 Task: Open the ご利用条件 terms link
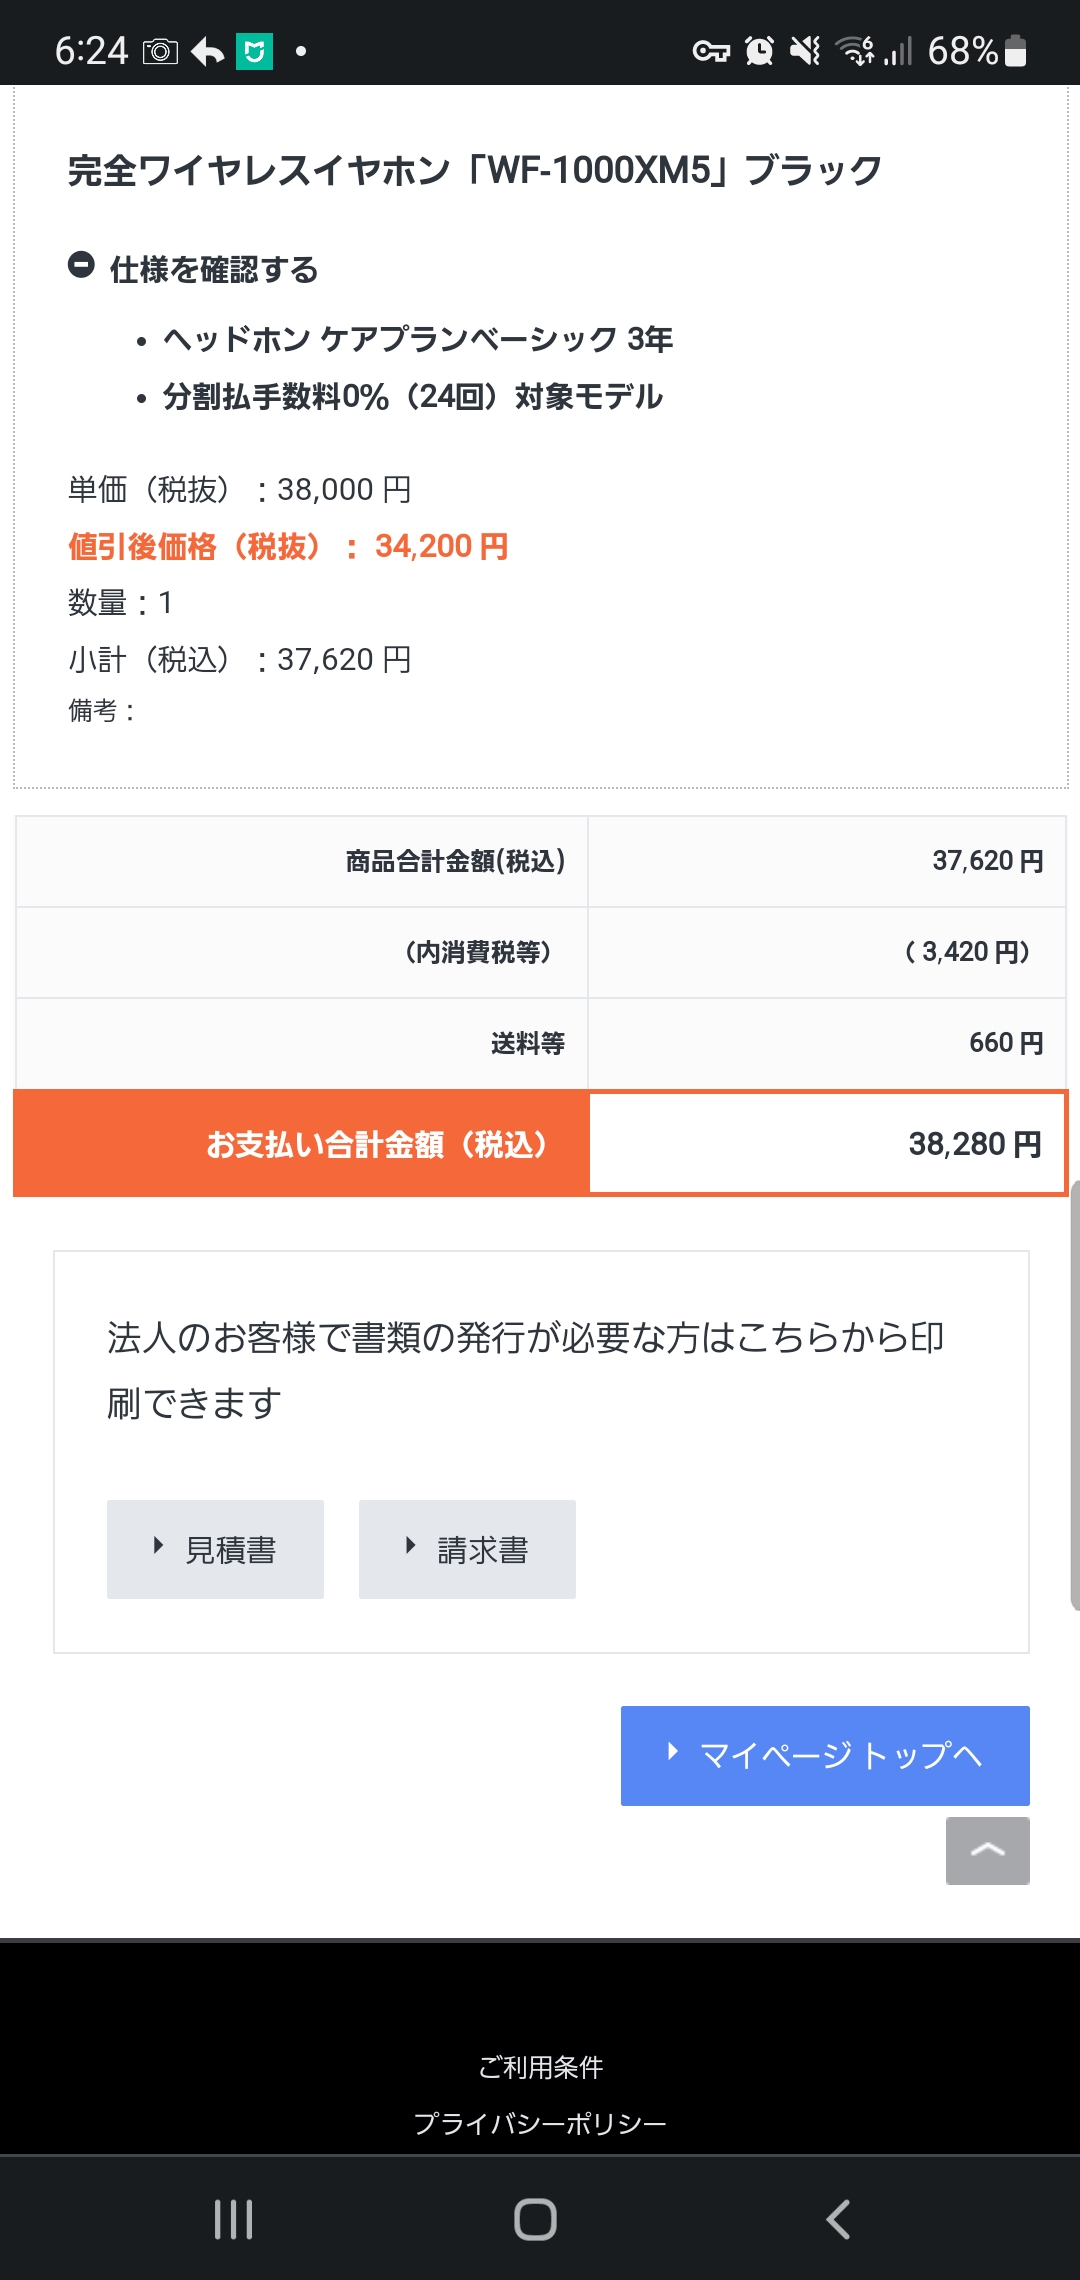(540, 2067)
